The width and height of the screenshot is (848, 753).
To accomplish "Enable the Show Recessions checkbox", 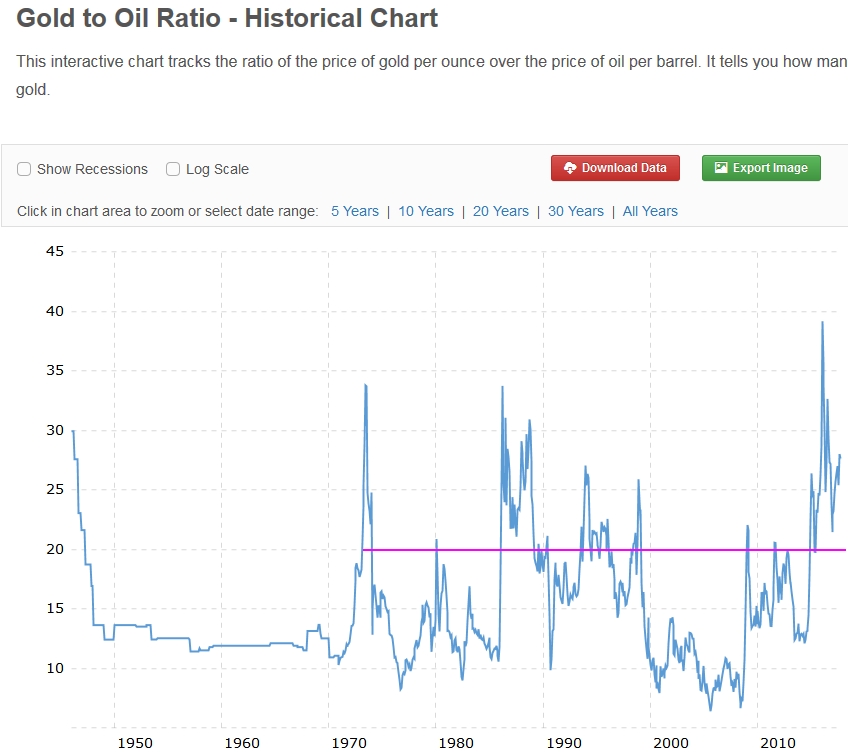I will (24, 169).
